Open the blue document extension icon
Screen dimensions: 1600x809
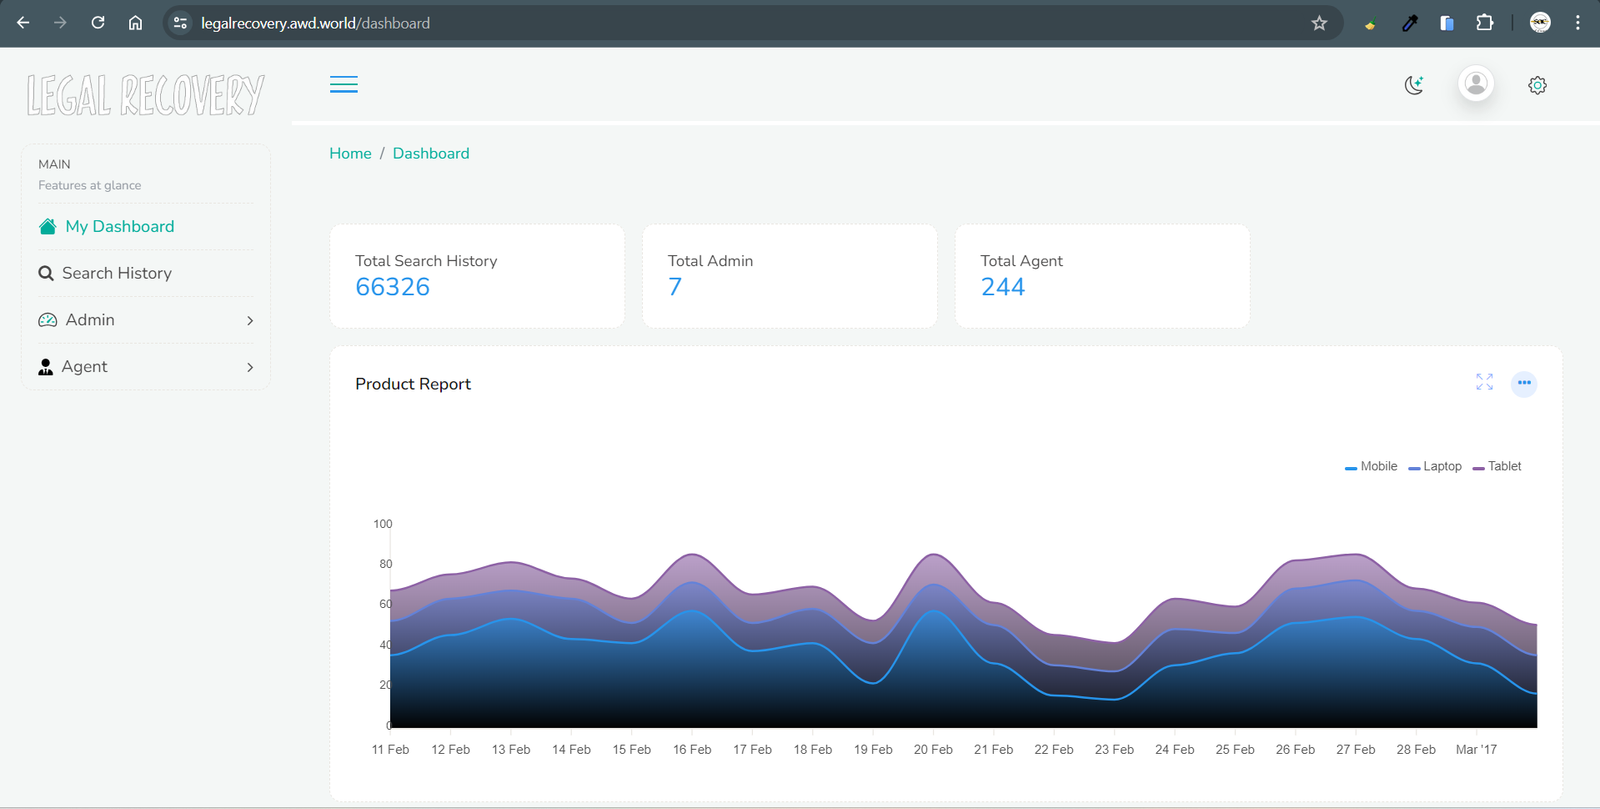[1447, 23]
